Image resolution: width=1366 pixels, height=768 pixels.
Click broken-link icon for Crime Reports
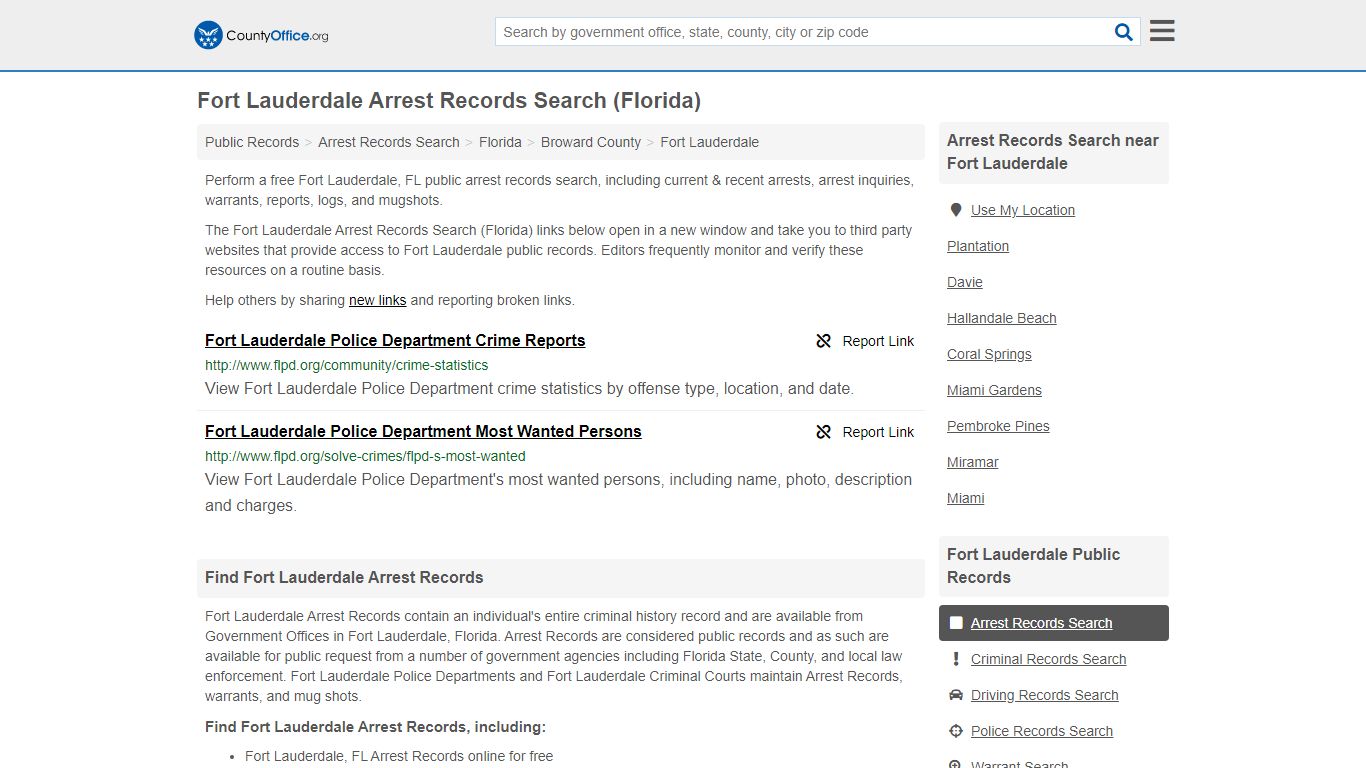point(824,341)
